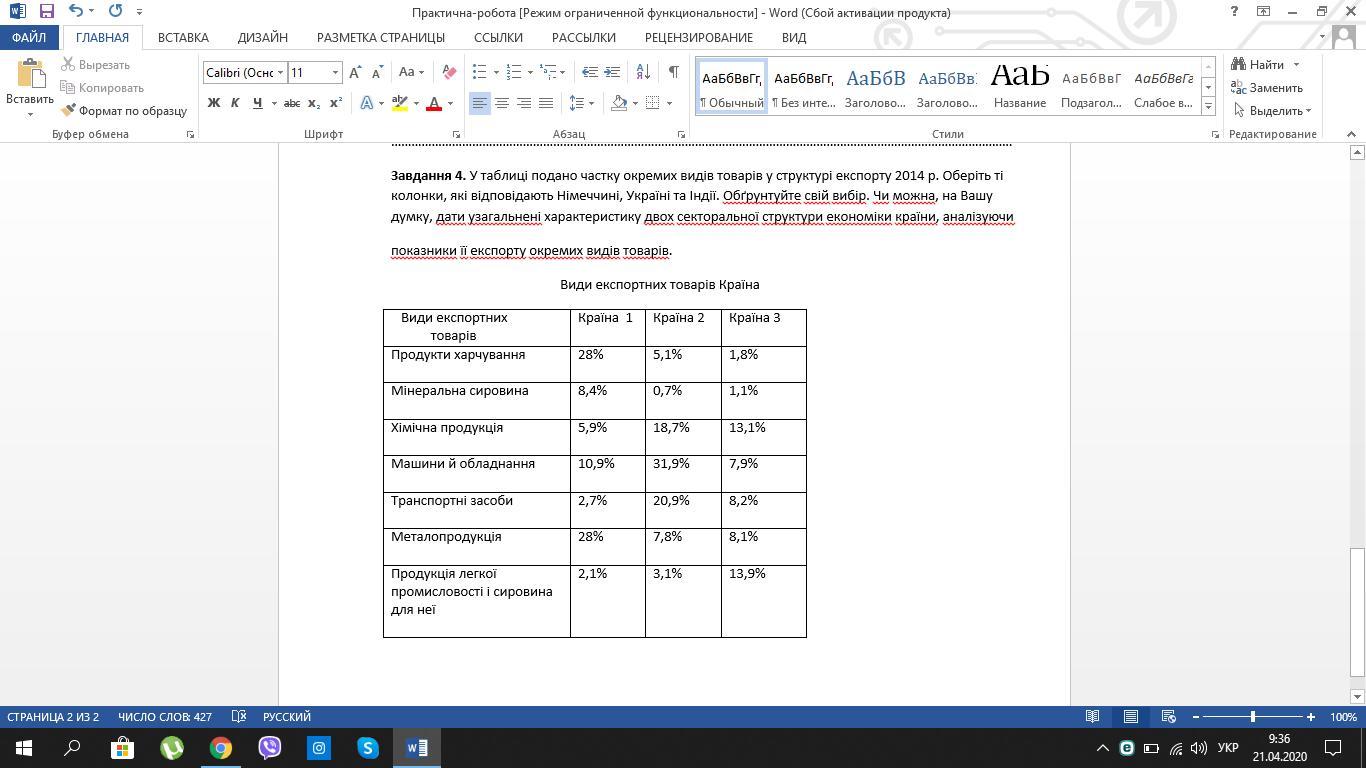This screenshot has width=1366, height=768.
Task: Click Вырезать (Cut) button
Action: coord(96,65)
